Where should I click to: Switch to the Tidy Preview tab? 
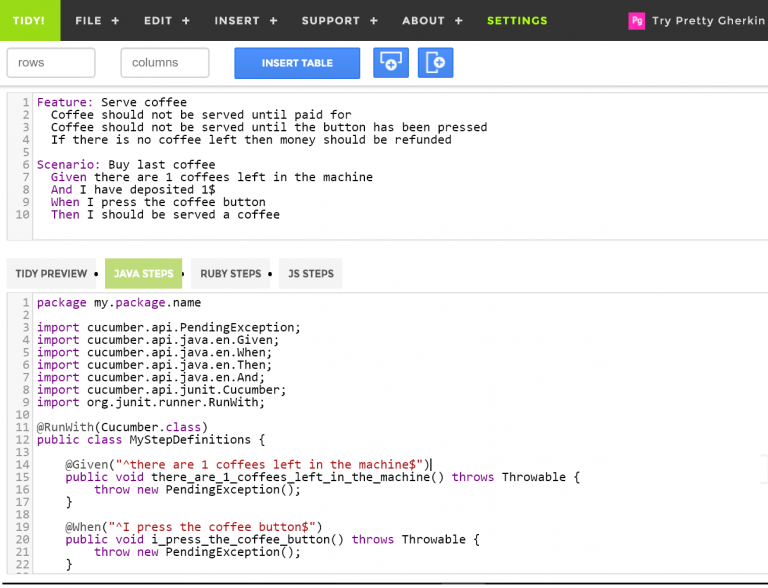[x=51, y=273]
